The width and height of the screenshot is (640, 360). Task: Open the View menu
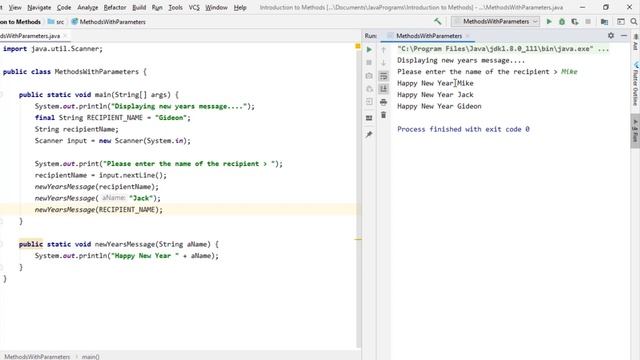(15, 7)
